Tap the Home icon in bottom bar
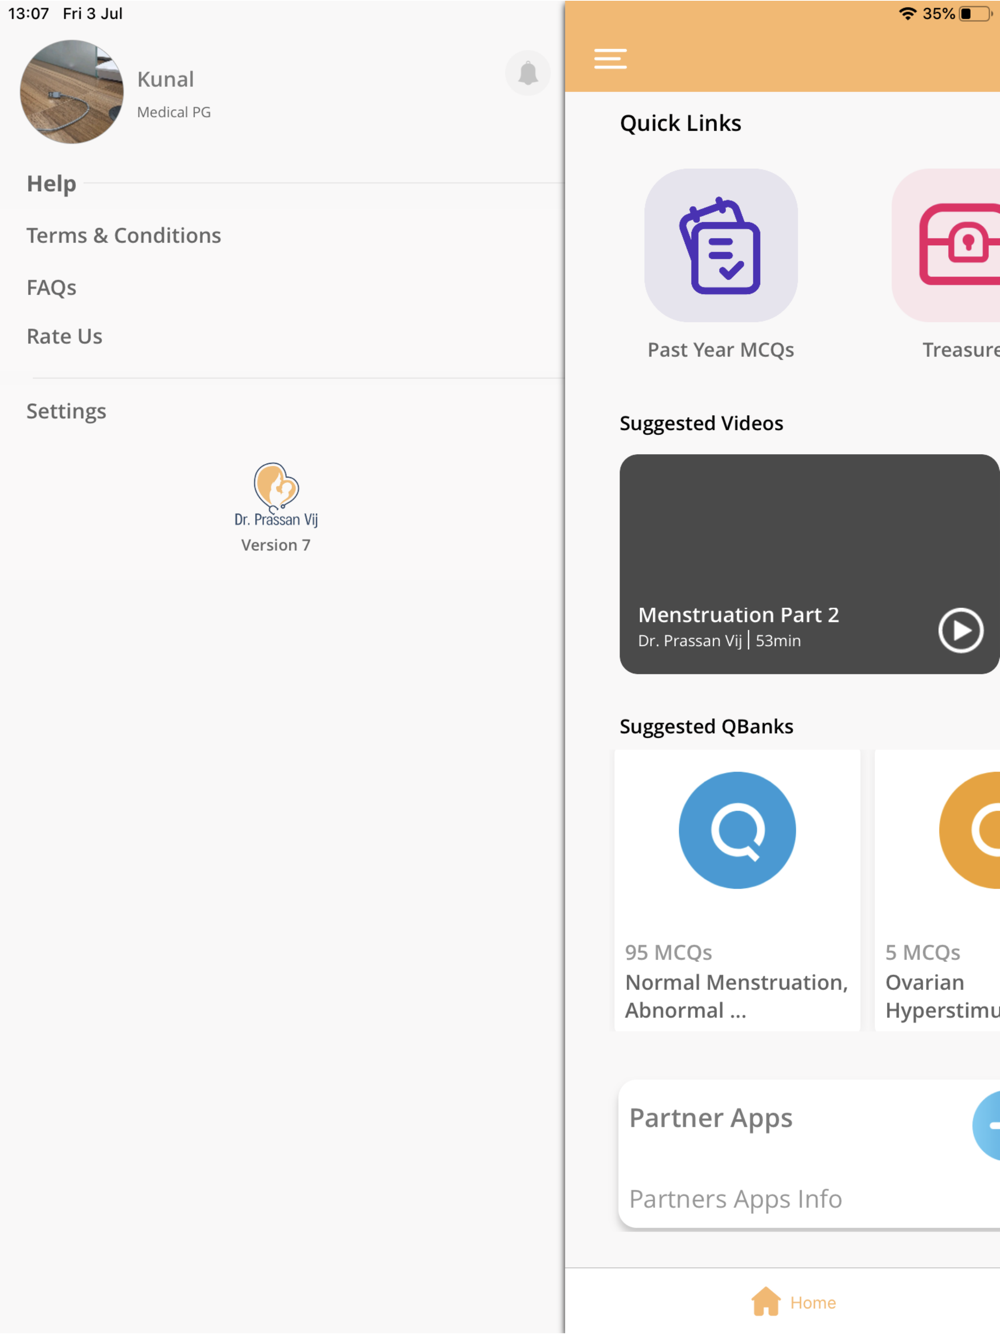This screenshot has width=1000, height=1334. coord(766,1301)
